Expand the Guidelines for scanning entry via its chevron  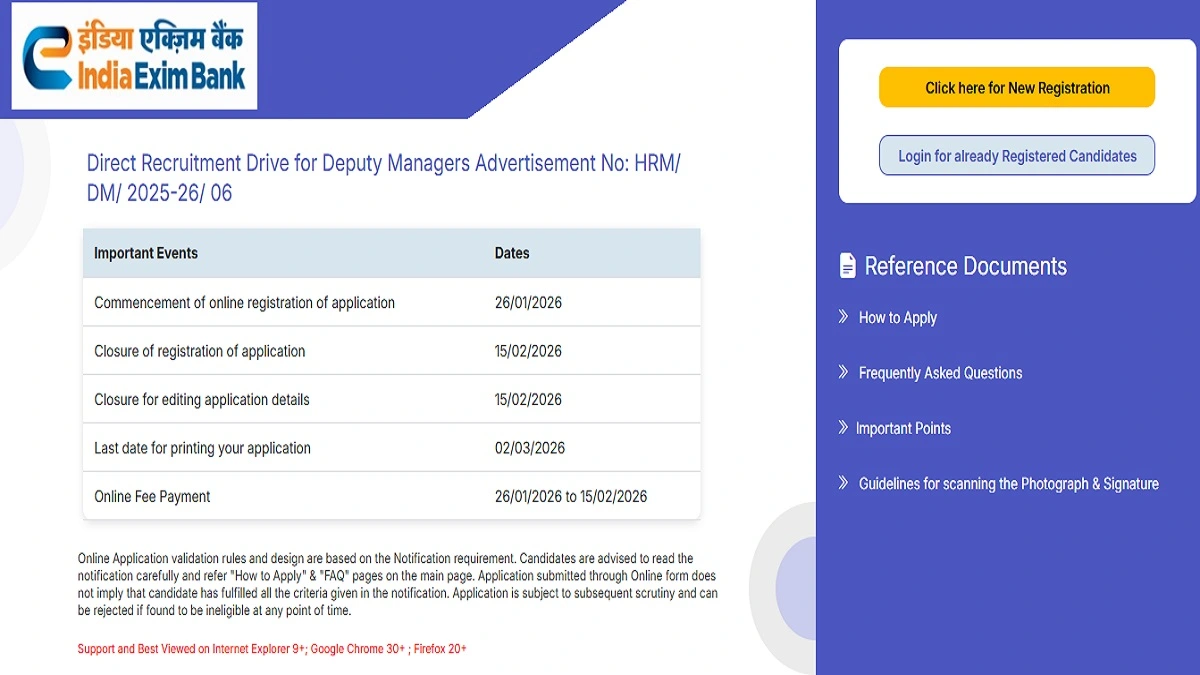(x=843, y=482)
